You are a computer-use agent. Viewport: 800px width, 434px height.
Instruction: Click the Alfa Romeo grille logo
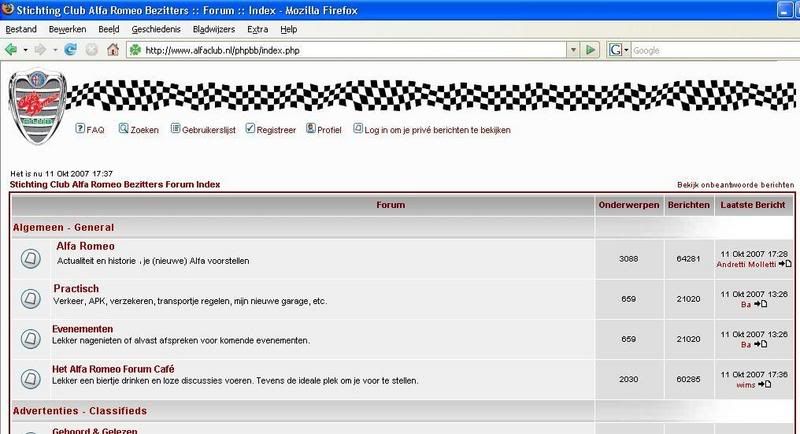[38, 107]
